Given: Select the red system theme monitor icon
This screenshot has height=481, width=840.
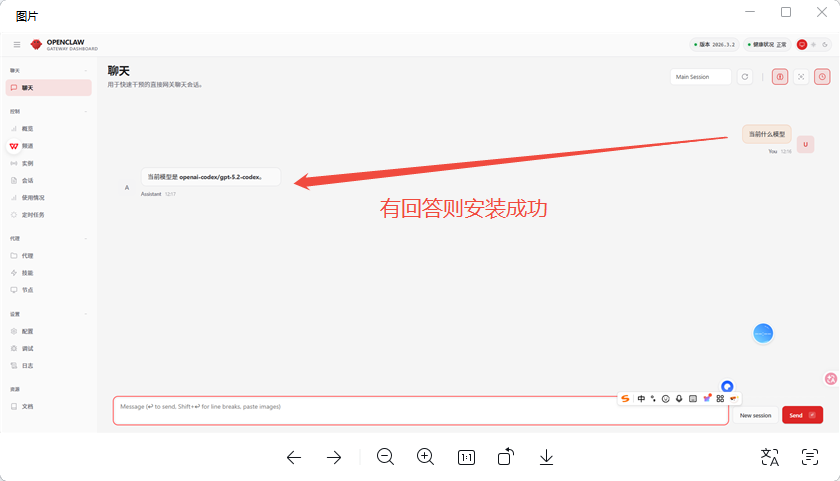Looking at the screenshot, I should 802,44.
